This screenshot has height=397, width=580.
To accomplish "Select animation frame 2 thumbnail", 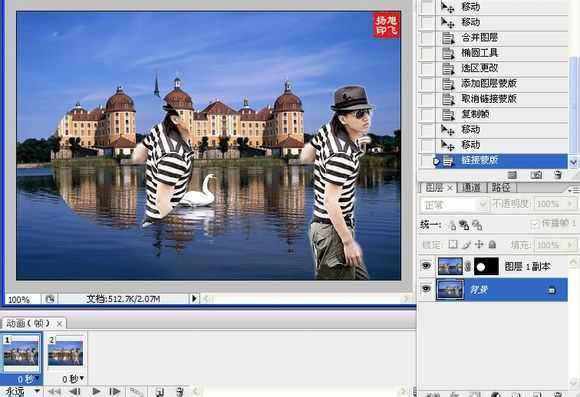I will [65, 353].
